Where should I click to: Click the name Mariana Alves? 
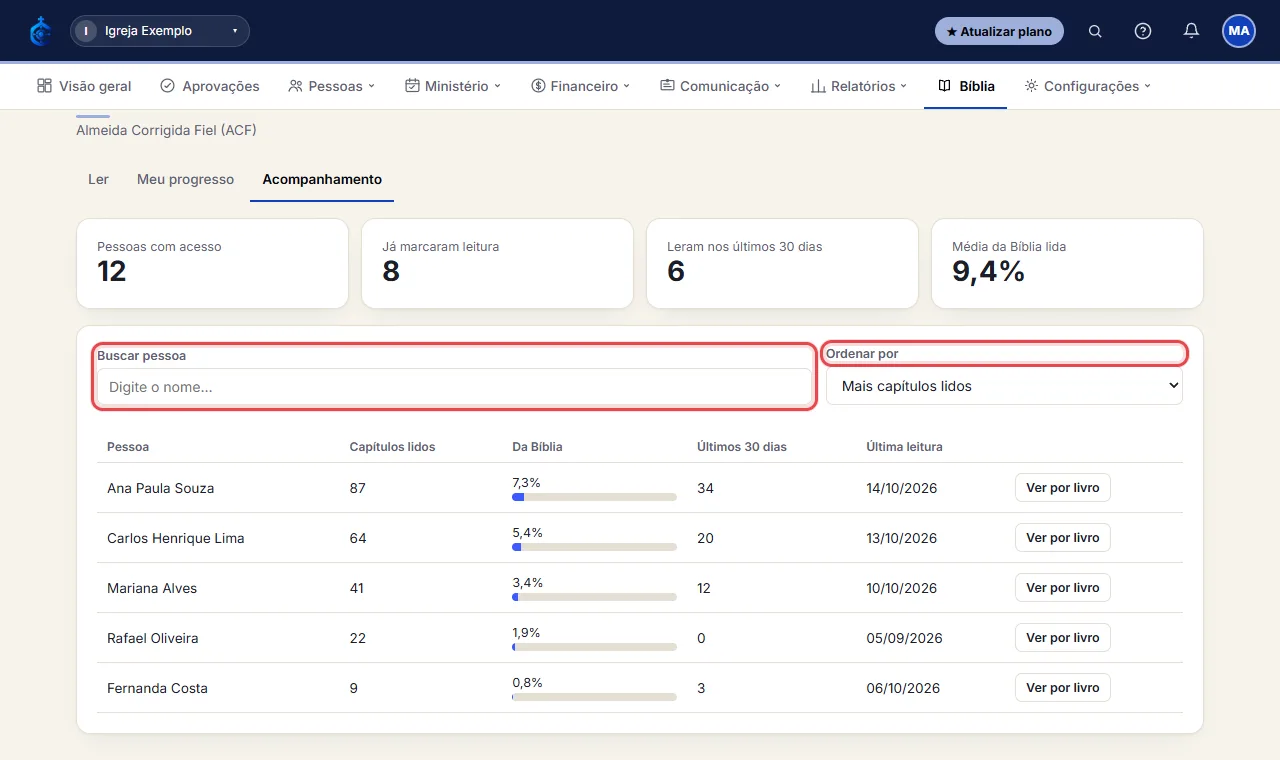[152, 588]
